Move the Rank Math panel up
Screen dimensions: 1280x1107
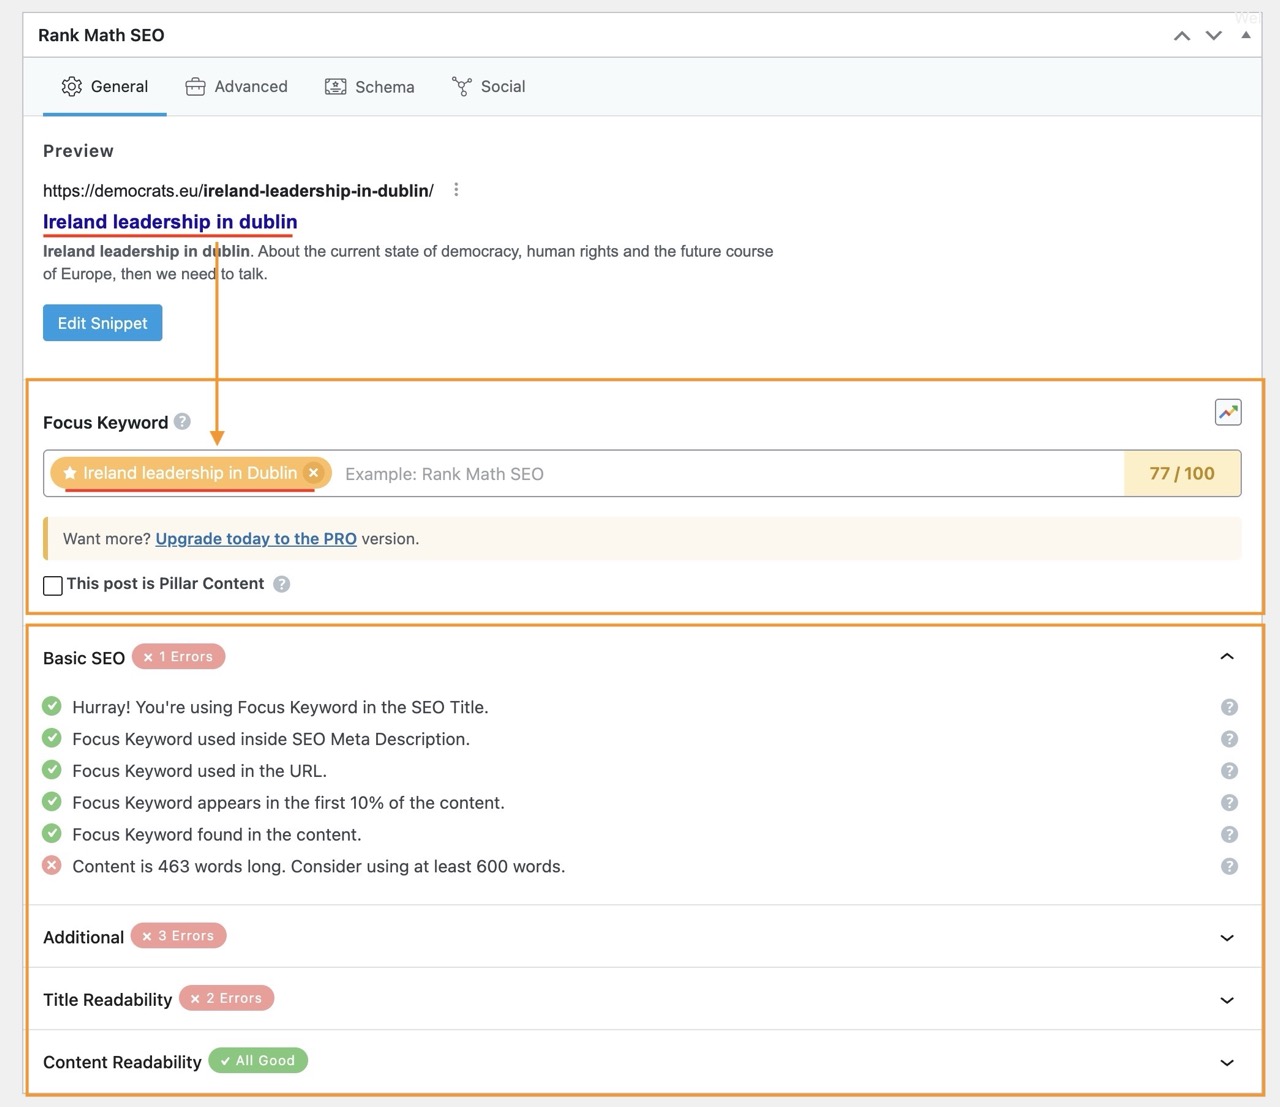[x=1182, y=36]
